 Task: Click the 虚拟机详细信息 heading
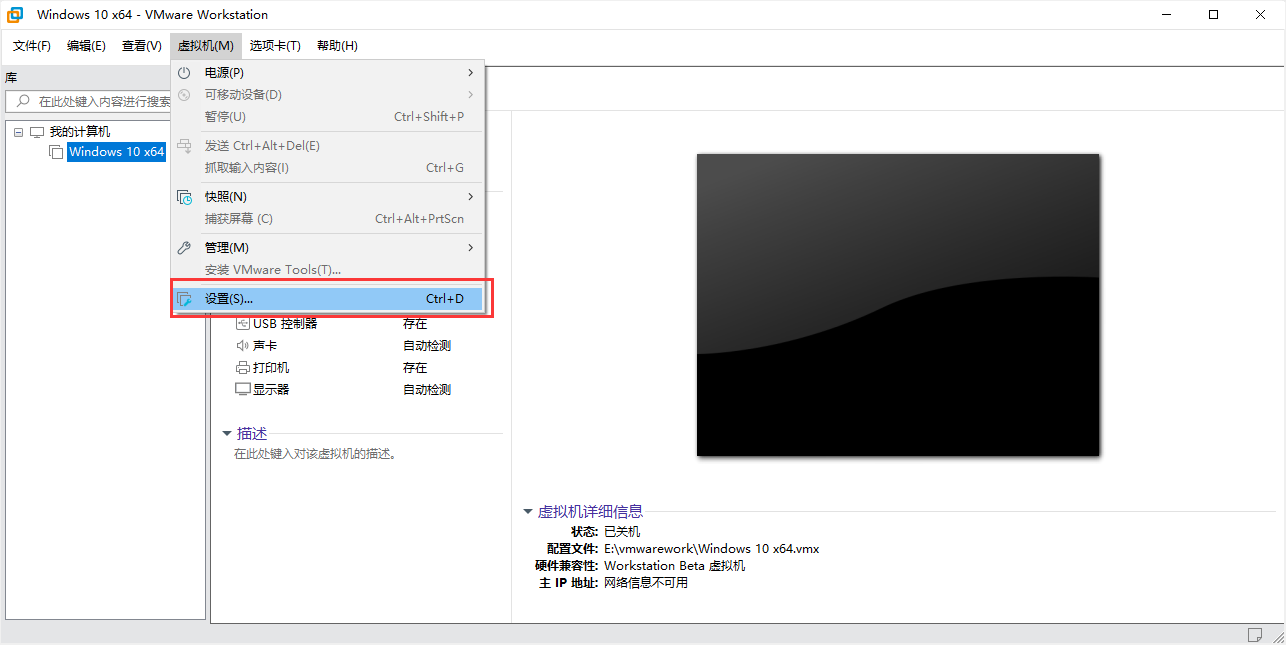tap(591, 512)
